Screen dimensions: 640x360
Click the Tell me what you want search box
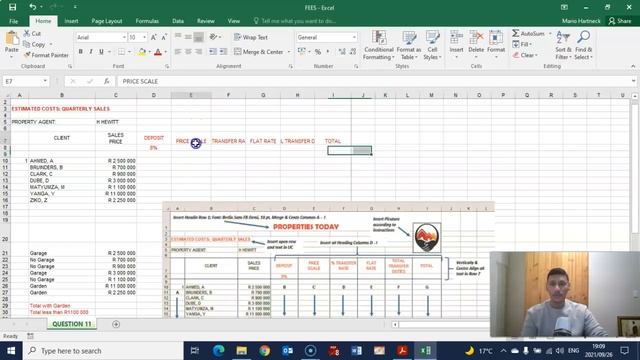[295, 21]
